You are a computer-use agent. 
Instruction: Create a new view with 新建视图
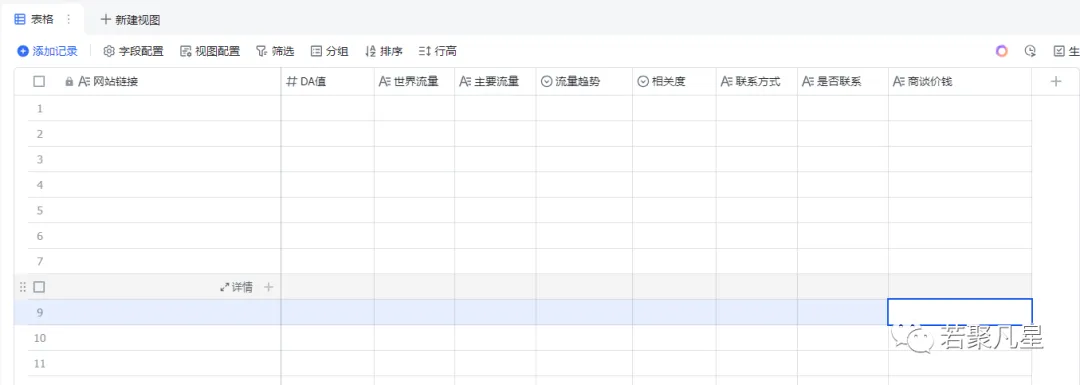click(x=130, y=20)
